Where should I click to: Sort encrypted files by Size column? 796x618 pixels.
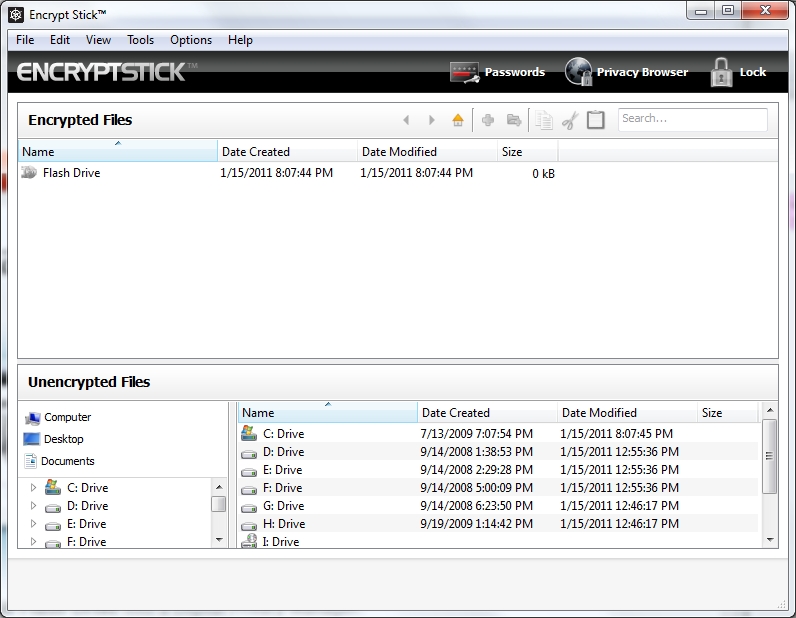(x=527, y=151)
